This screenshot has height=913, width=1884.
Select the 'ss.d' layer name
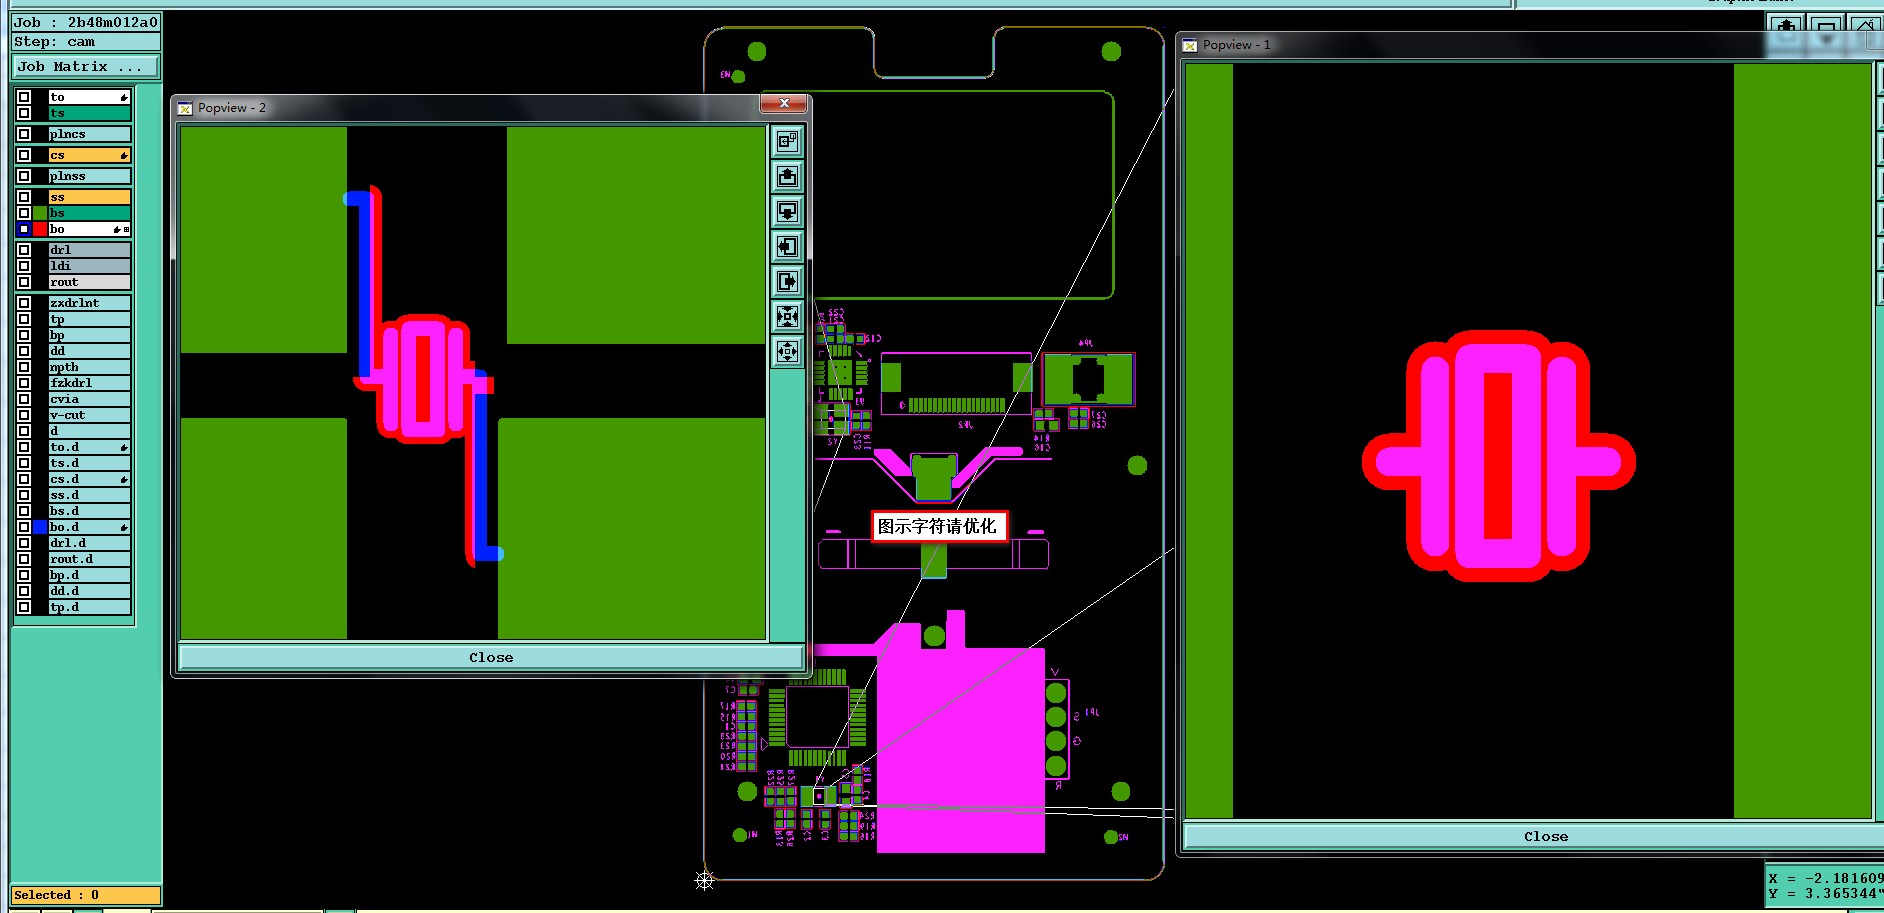click(89, 495)
